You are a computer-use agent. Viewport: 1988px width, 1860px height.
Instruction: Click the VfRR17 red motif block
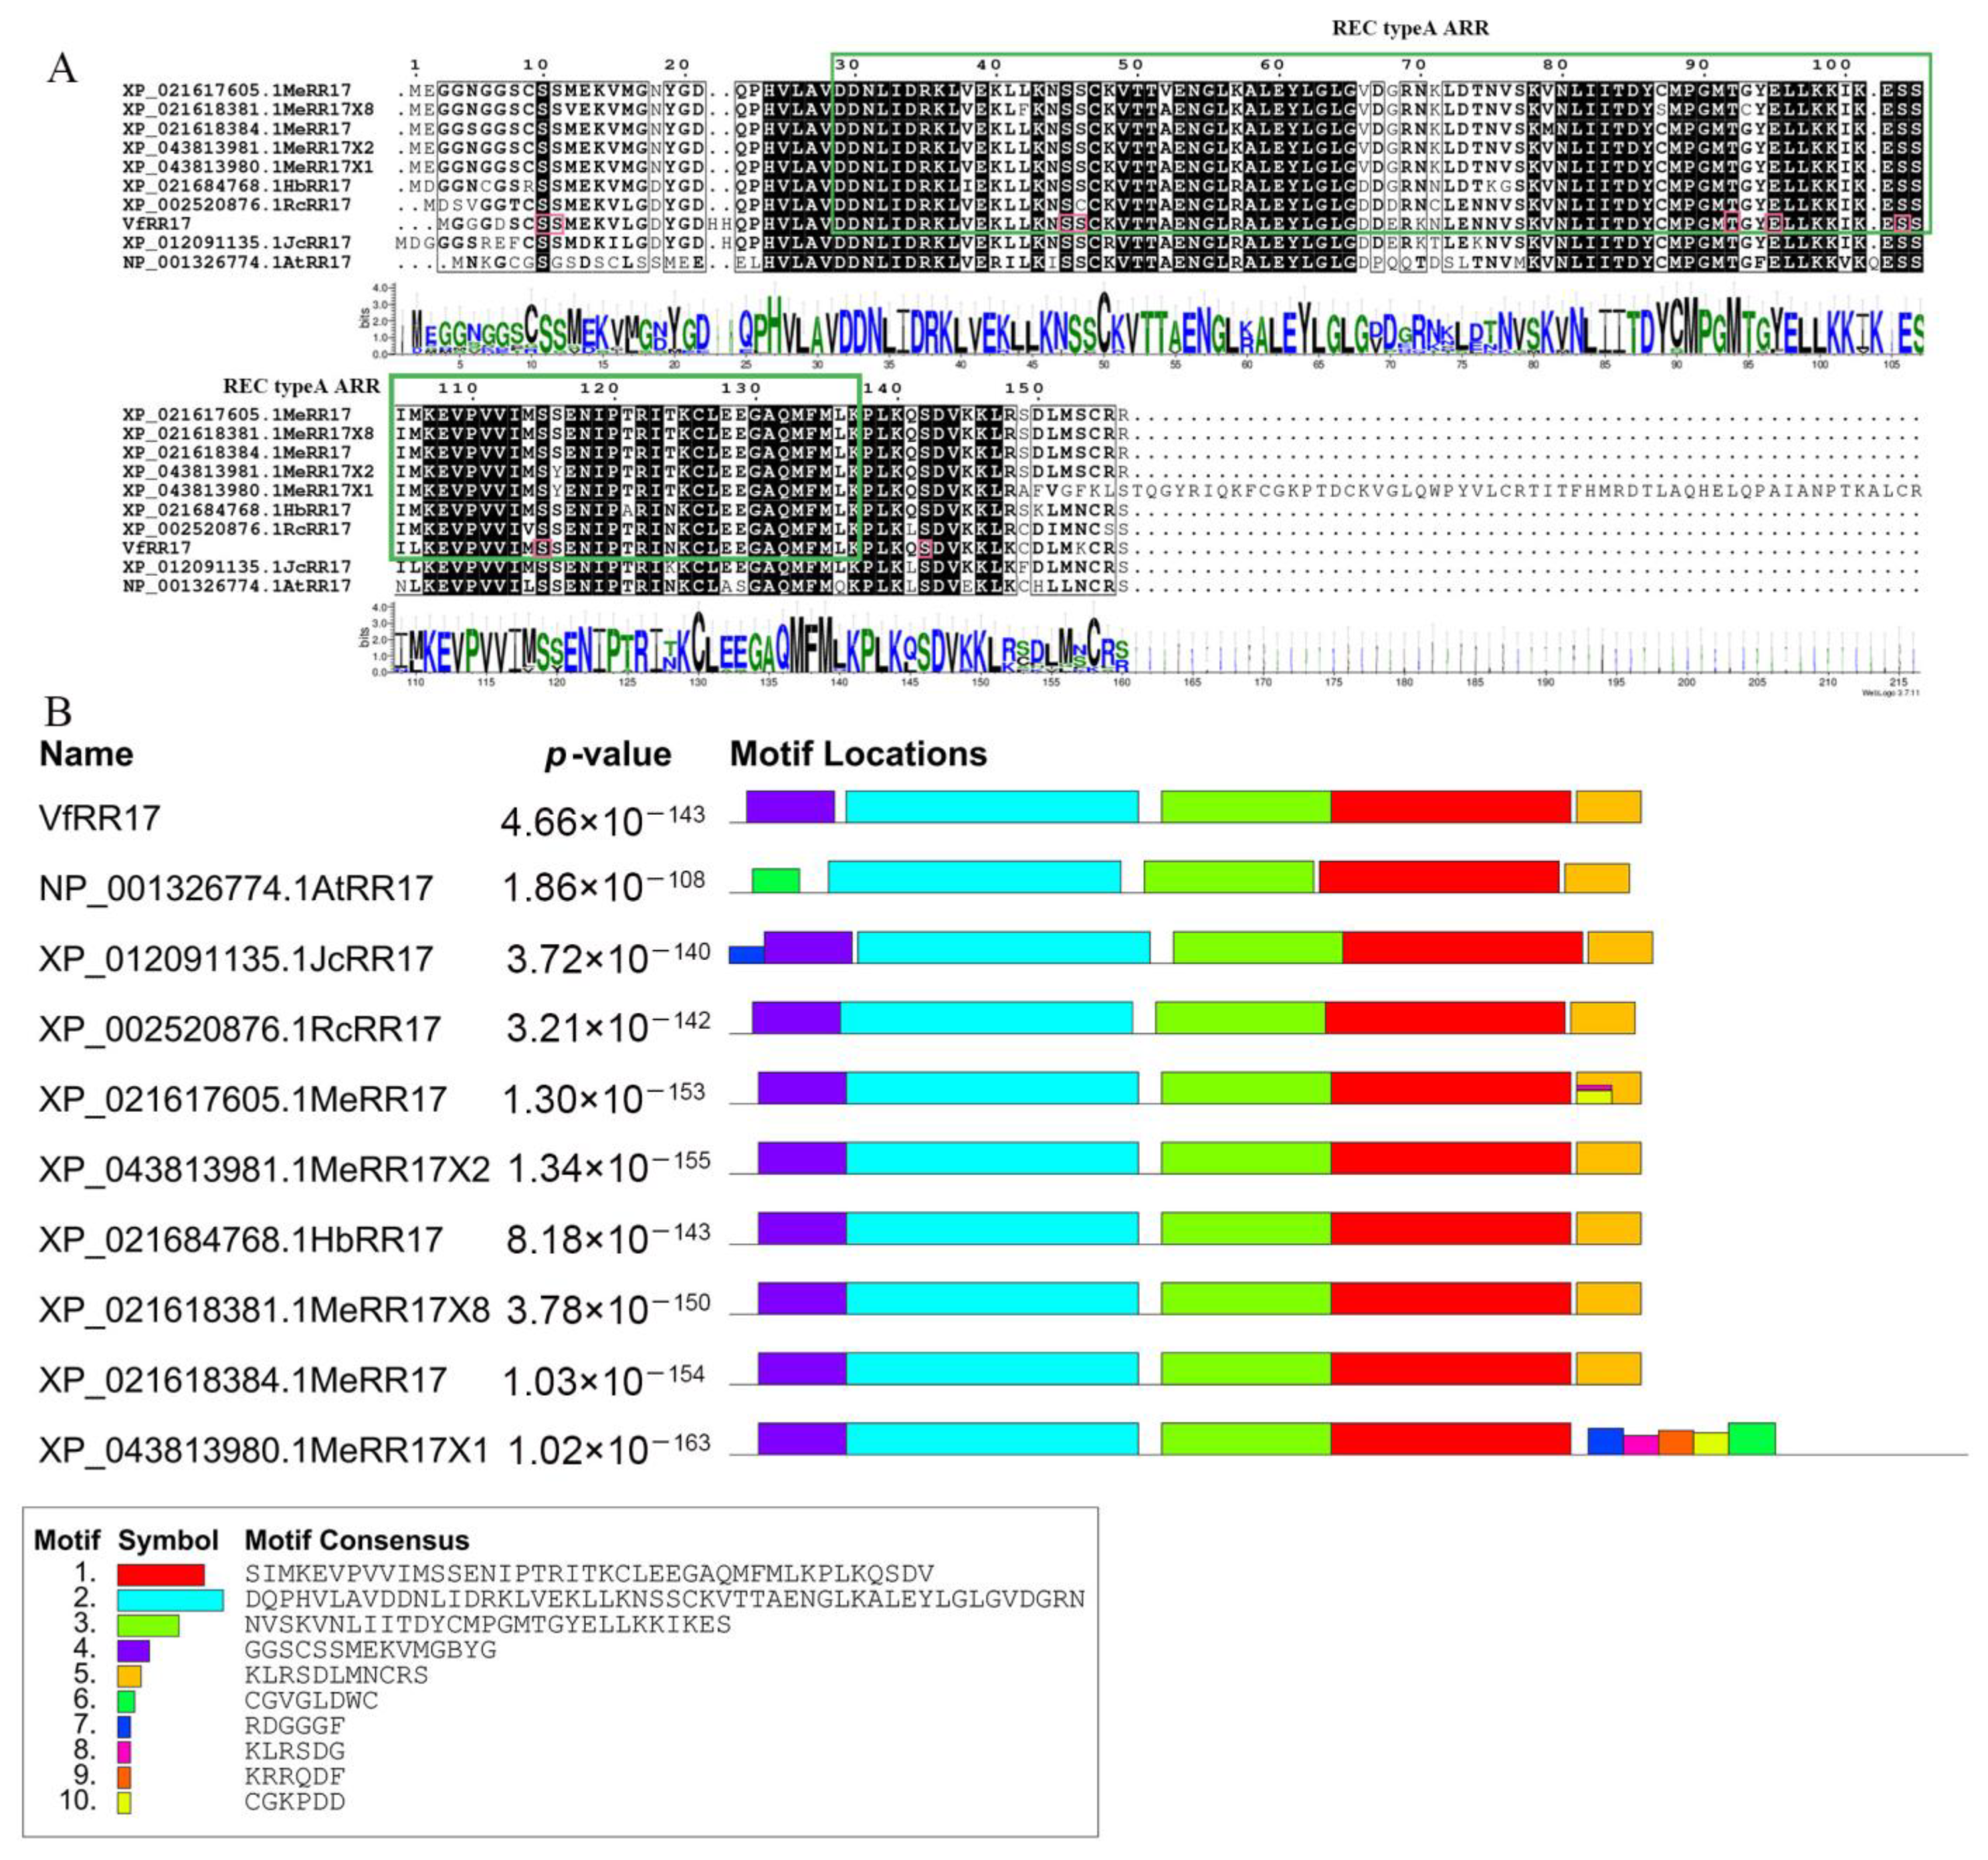pos(1450,807)
